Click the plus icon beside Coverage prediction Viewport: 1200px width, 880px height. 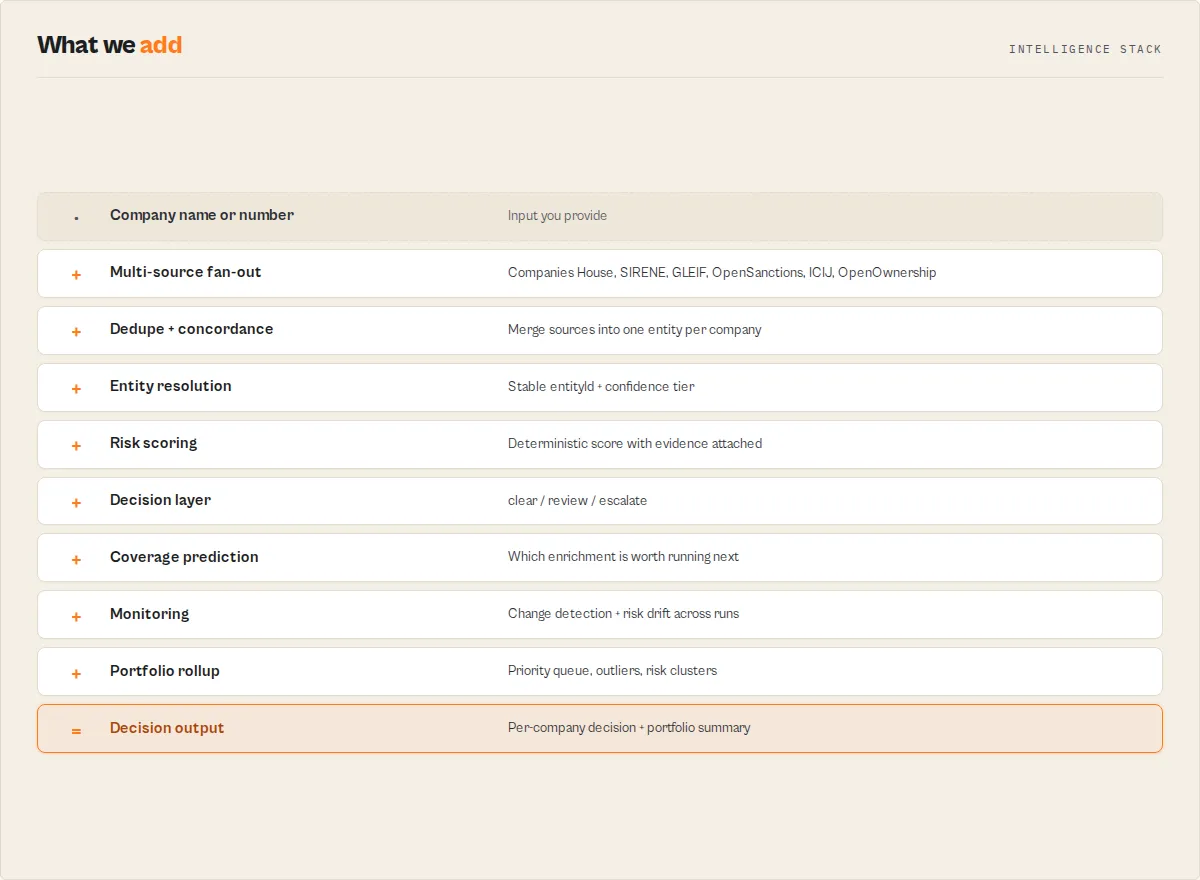tap(76, 559)
